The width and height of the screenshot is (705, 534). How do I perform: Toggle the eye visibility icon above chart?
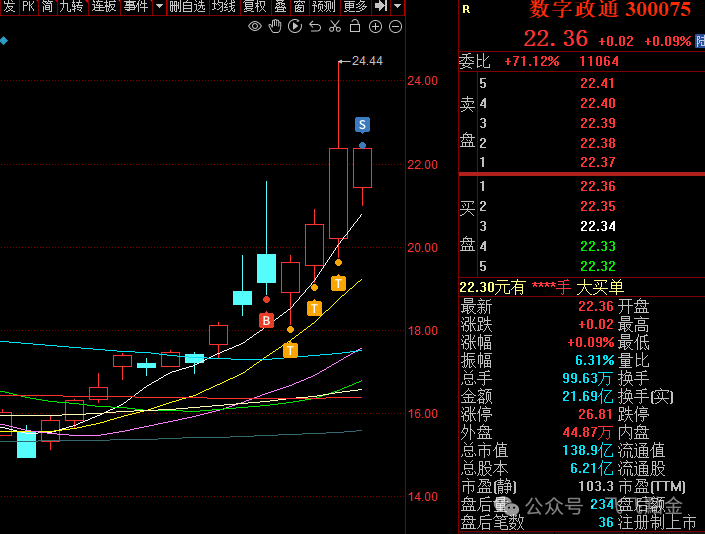[255, 27]
